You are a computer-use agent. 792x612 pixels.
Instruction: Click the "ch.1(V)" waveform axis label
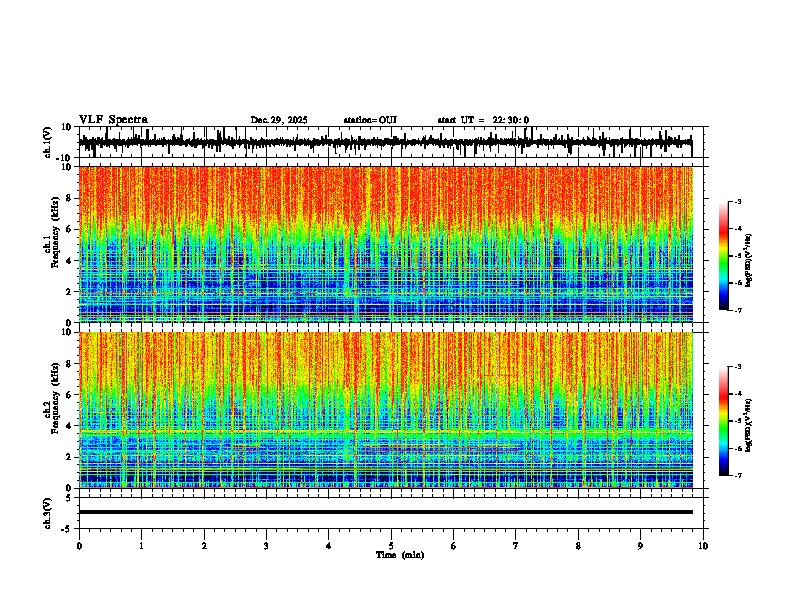(48, 142)
